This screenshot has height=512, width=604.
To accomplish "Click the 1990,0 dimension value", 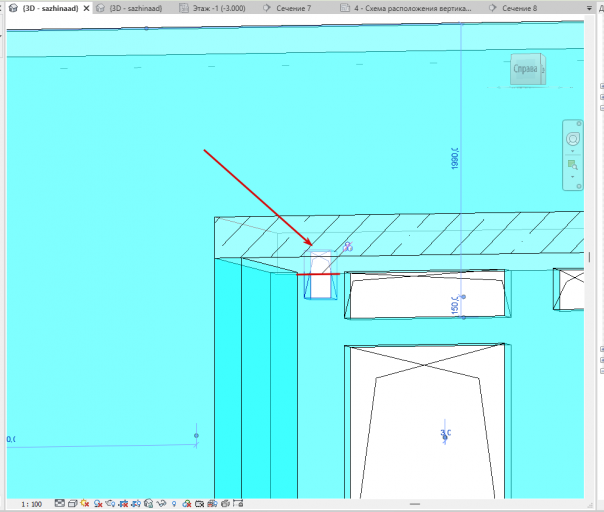I will coord(455,158).
